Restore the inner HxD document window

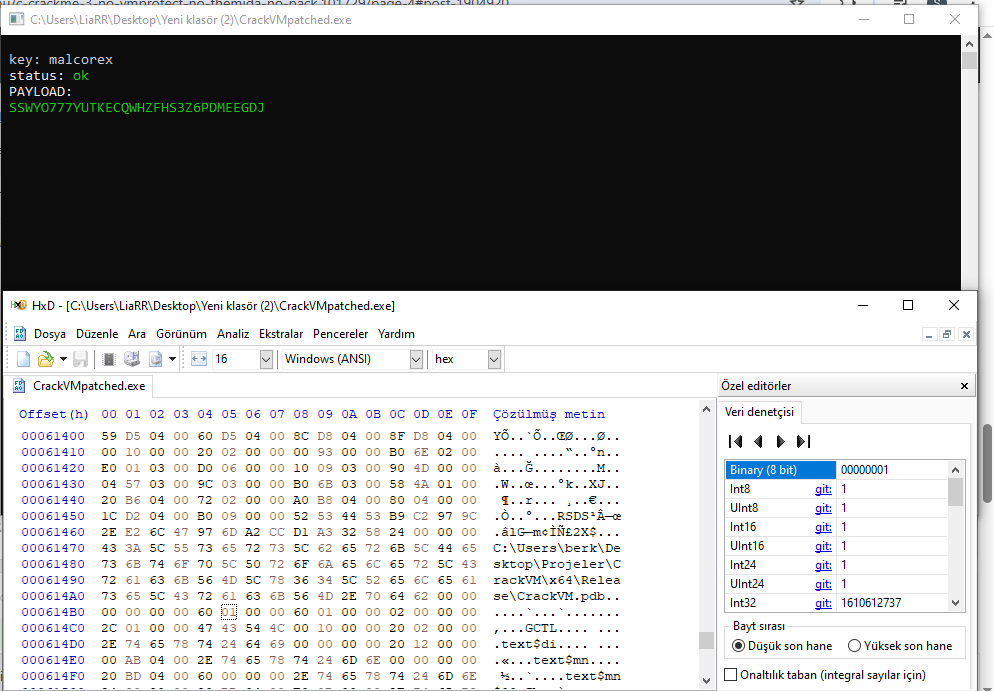point(947,334)
